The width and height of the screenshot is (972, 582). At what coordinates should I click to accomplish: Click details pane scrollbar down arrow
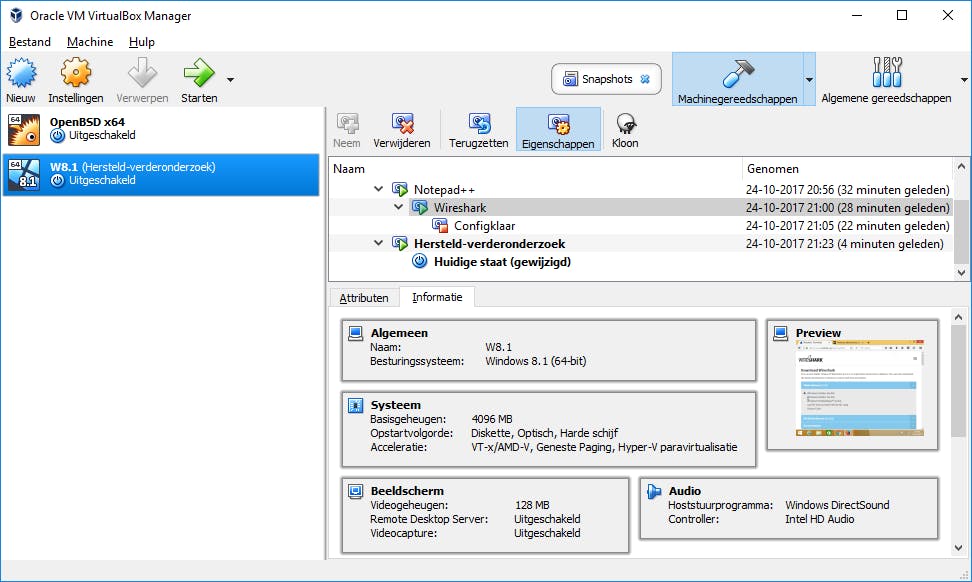(958, 547)
